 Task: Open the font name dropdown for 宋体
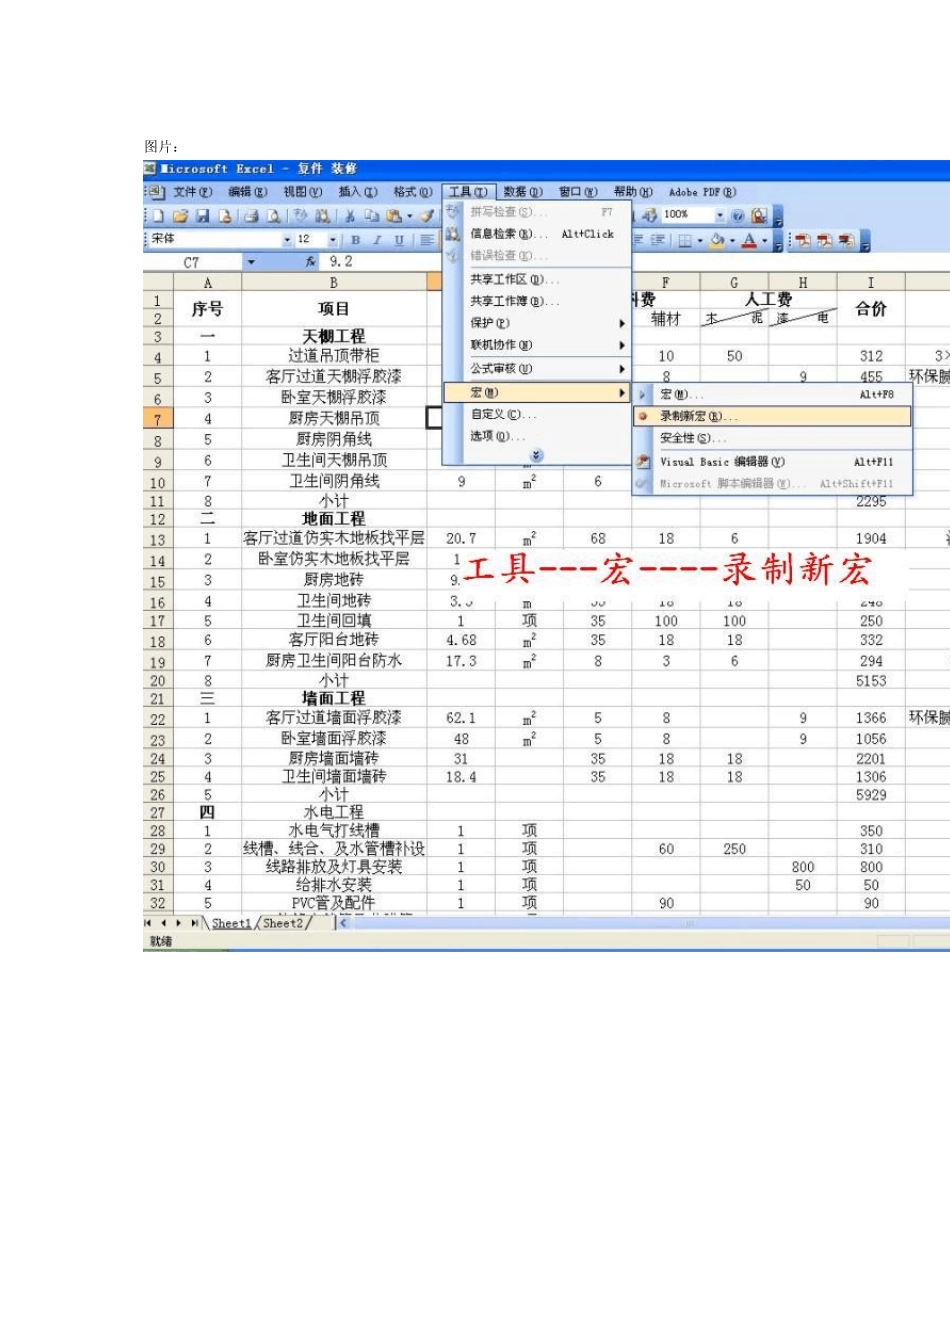point(287,240)
